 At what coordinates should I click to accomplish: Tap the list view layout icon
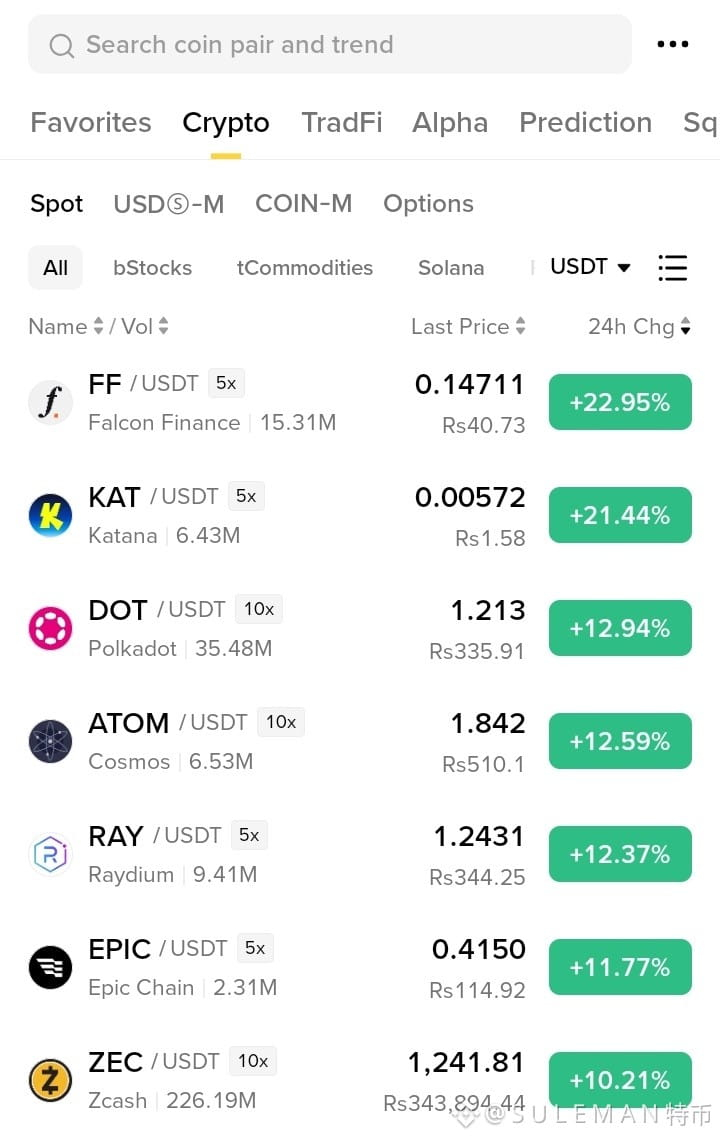tap(672, 268)
